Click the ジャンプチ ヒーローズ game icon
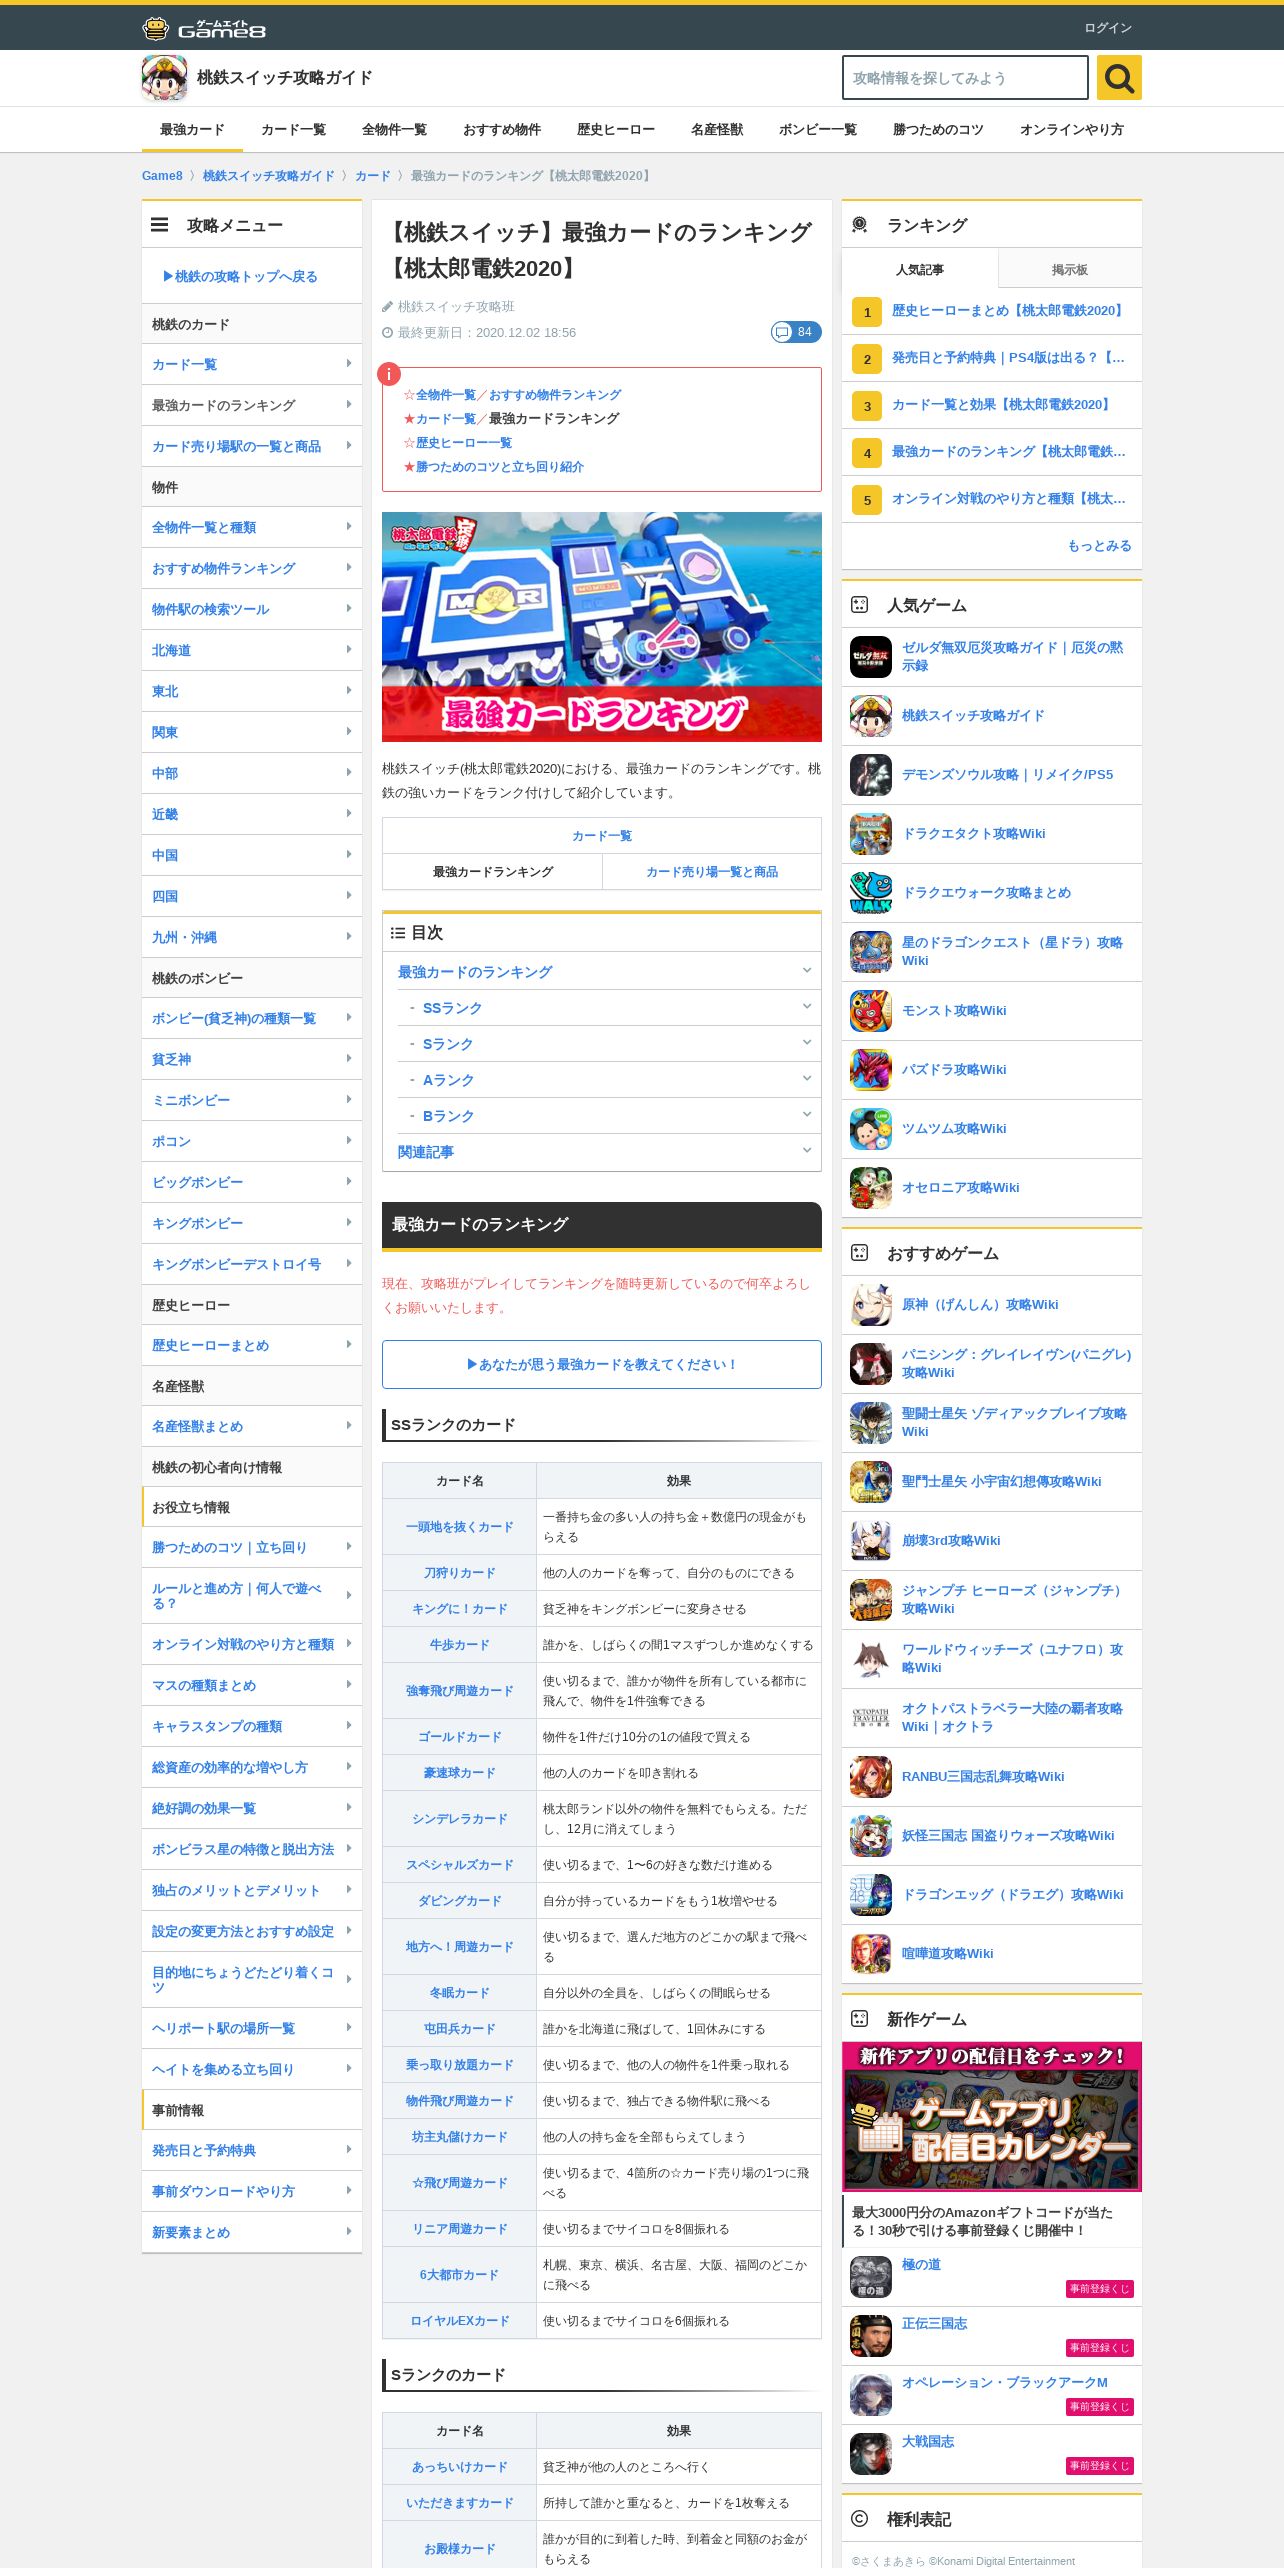Screen dimensions: 1284x2568 click(871, 1600)
